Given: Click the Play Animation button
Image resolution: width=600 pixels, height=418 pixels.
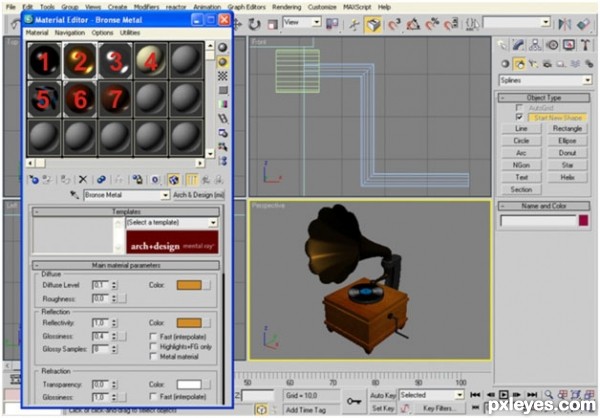Looking at the screenshot, I should pos(504,395).
